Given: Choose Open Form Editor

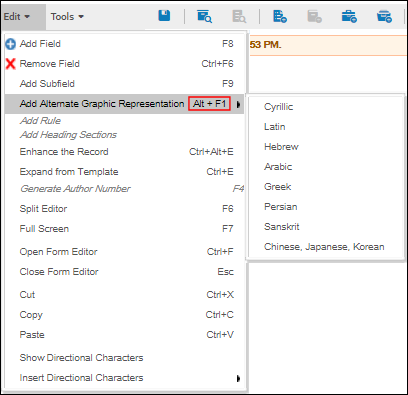Looking at the screenshot, I should [x=125, y=252].
